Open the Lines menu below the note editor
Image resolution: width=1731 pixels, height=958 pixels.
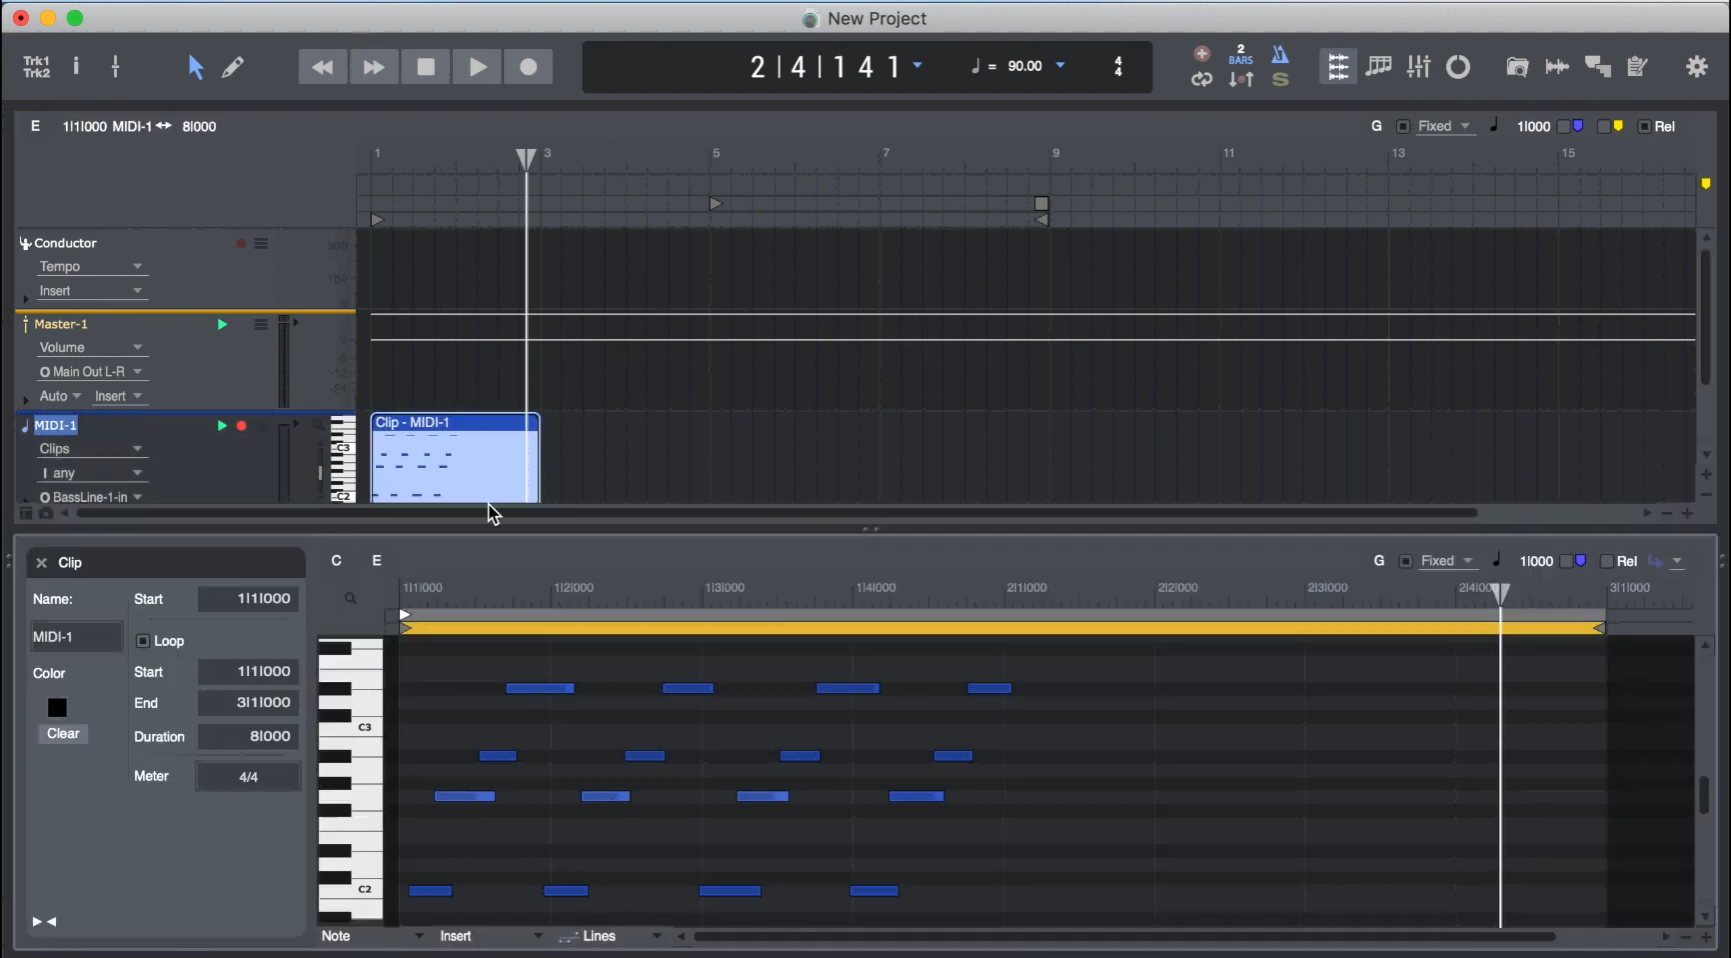pyautogui.click(x=610, y=937)
